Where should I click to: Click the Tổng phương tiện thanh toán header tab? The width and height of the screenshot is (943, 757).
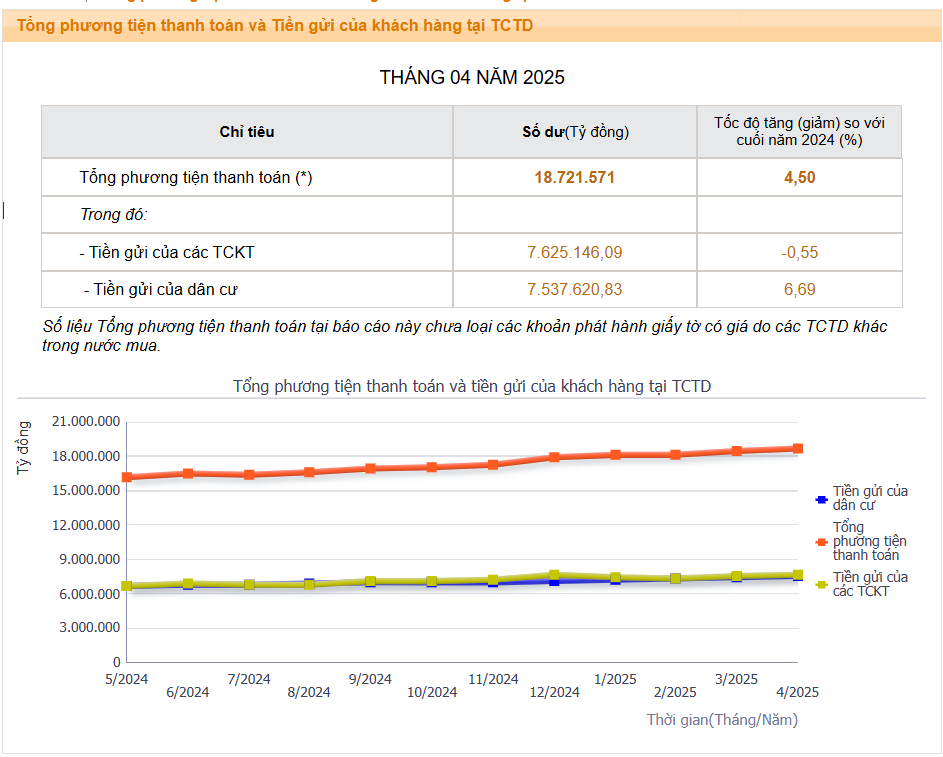point(275,25)
